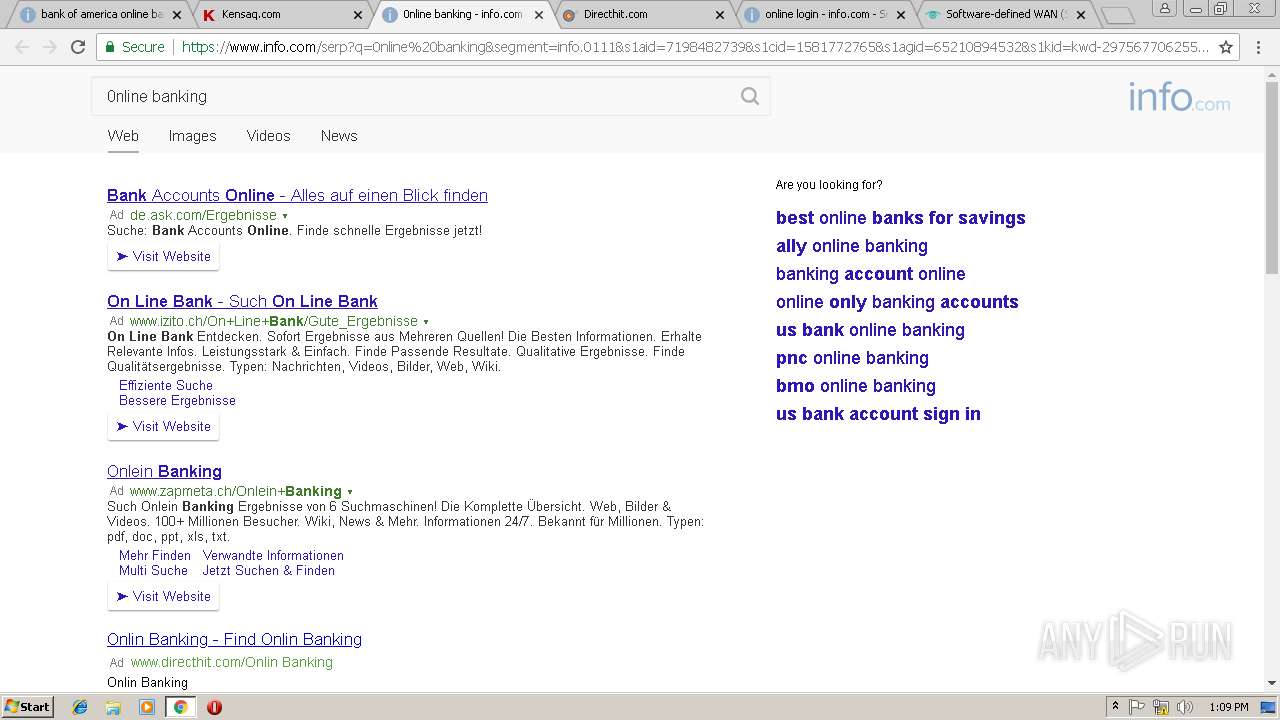Expand the de.ask.com ad dropdown arrow
This screenshot has width=1280, height=720.
(285, 216)
